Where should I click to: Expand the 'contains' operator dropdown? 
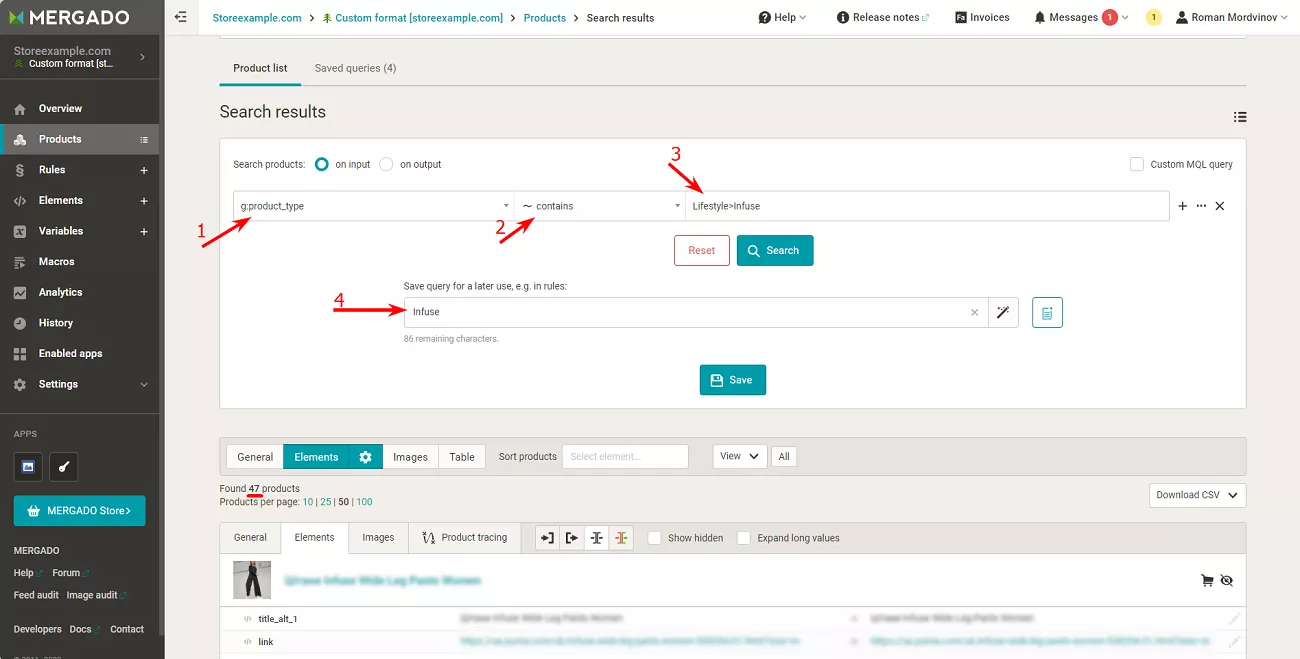600,206
